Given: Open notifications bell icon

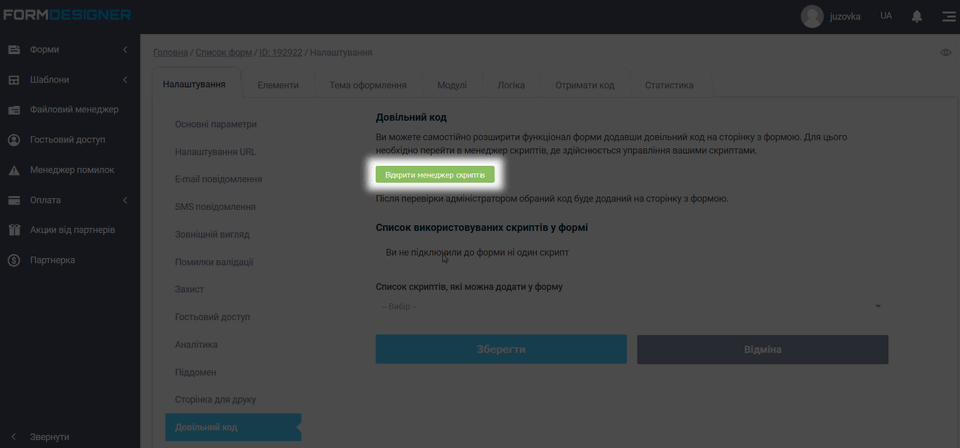Looking at the screenshot, I should pyautogui.click(x=916, y=16).
